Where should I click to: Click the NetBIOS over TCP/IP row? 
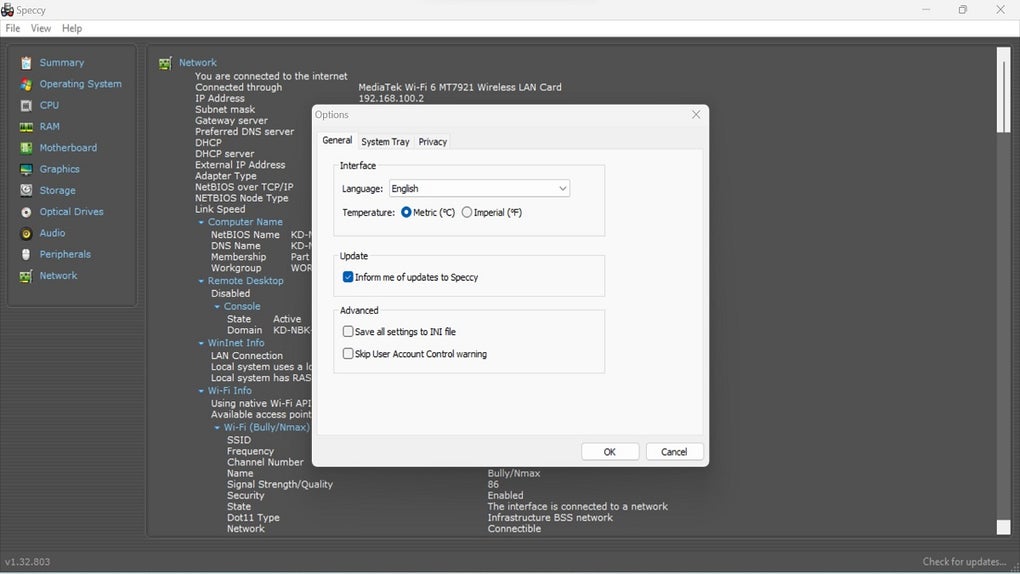click(x=244, y=187)
